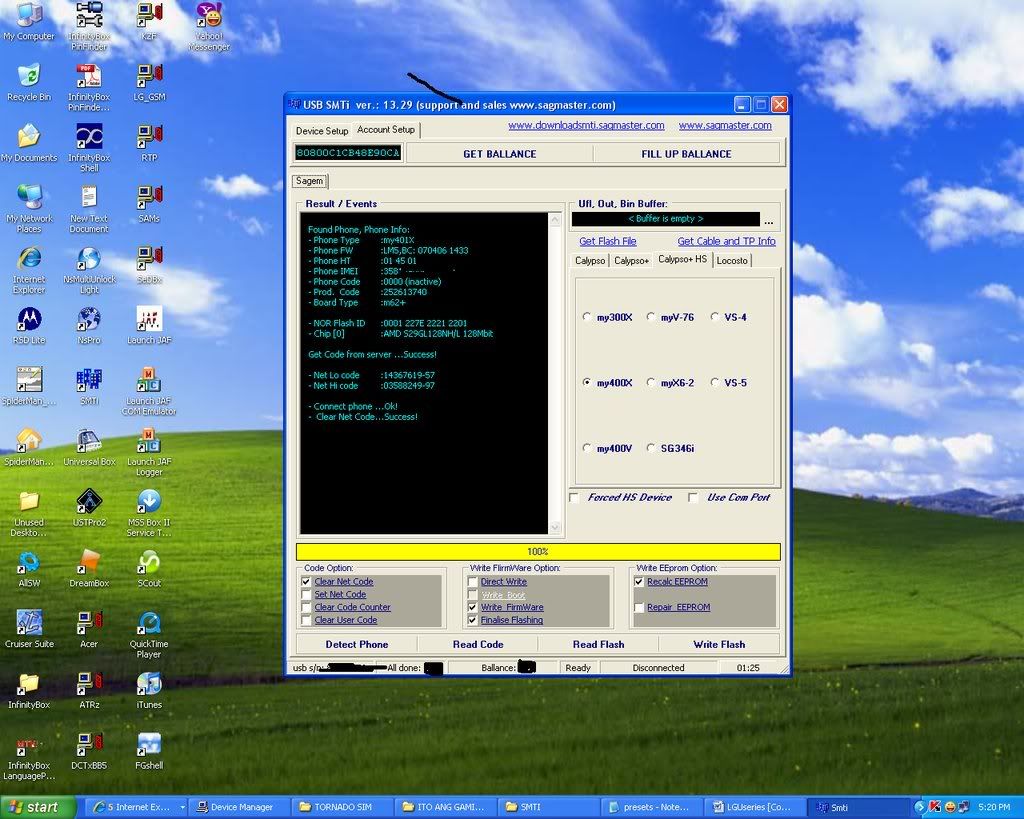Open Yahoo! Messenger desktop icon
The width and height of the screenshot is (1024, 819).
(x=209, y=26)
